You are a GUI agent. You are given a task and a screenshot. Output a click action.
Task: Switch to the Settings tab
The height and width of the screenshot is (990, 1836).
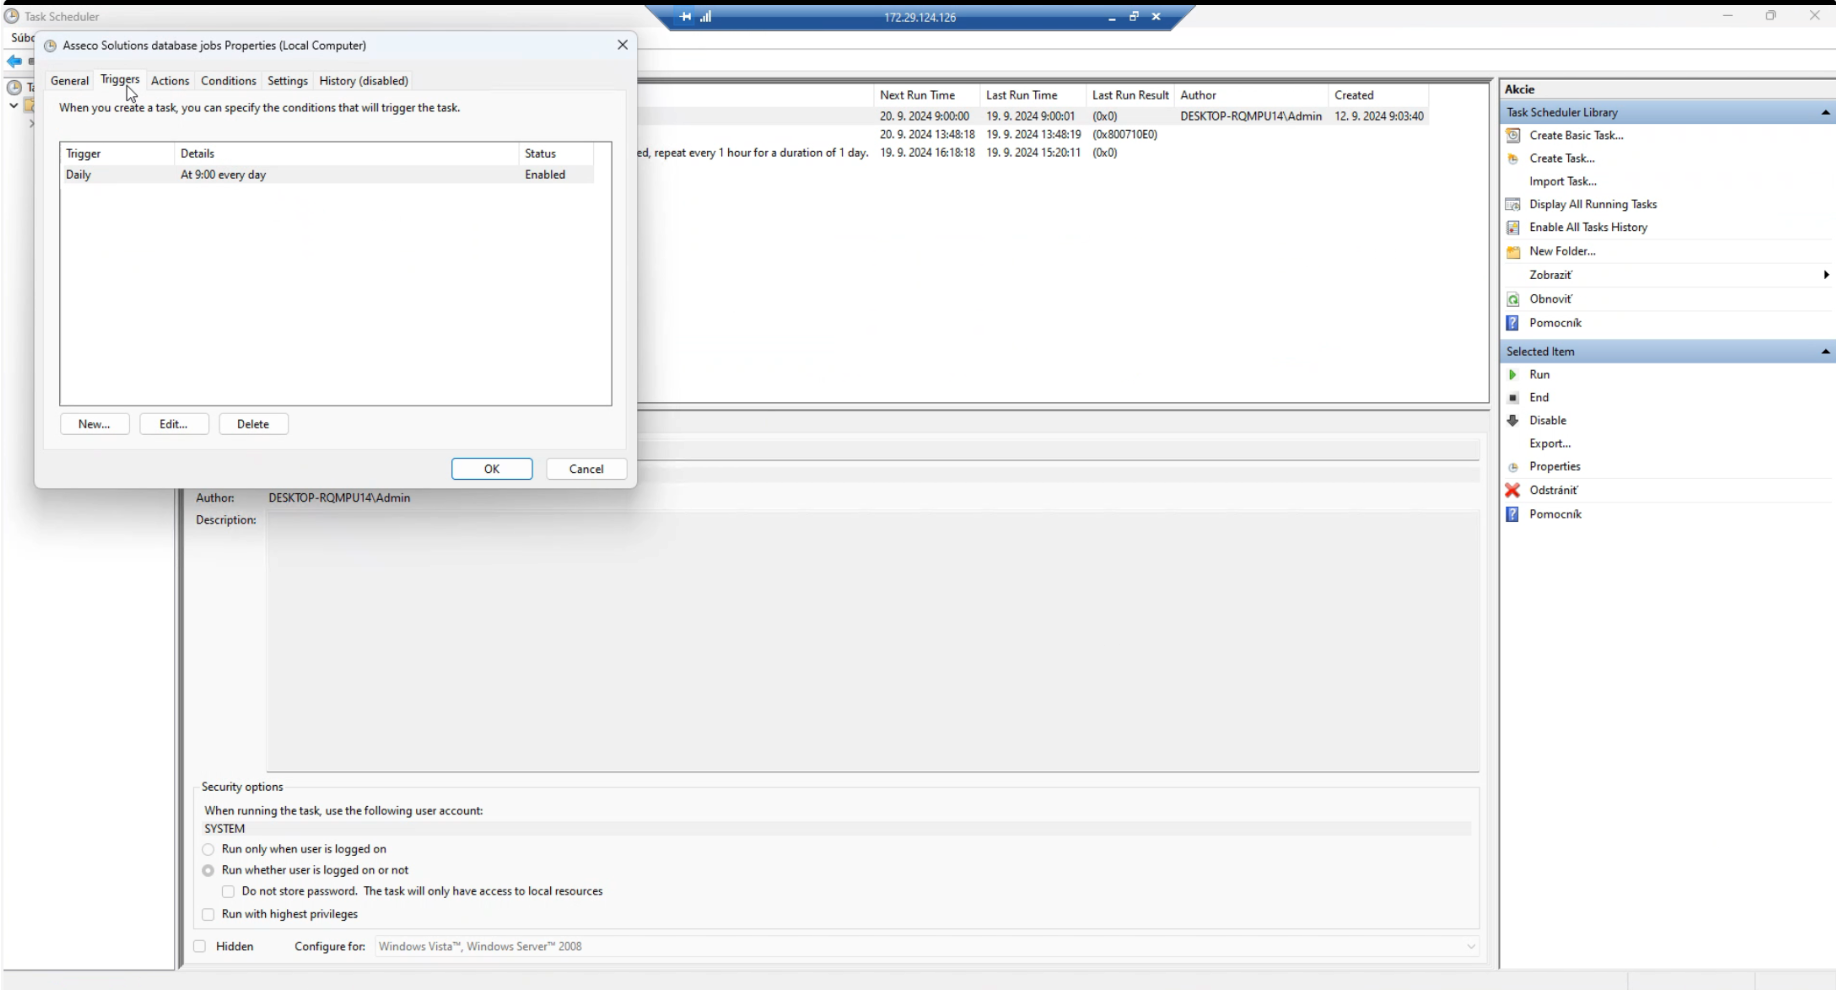point(287,81)
